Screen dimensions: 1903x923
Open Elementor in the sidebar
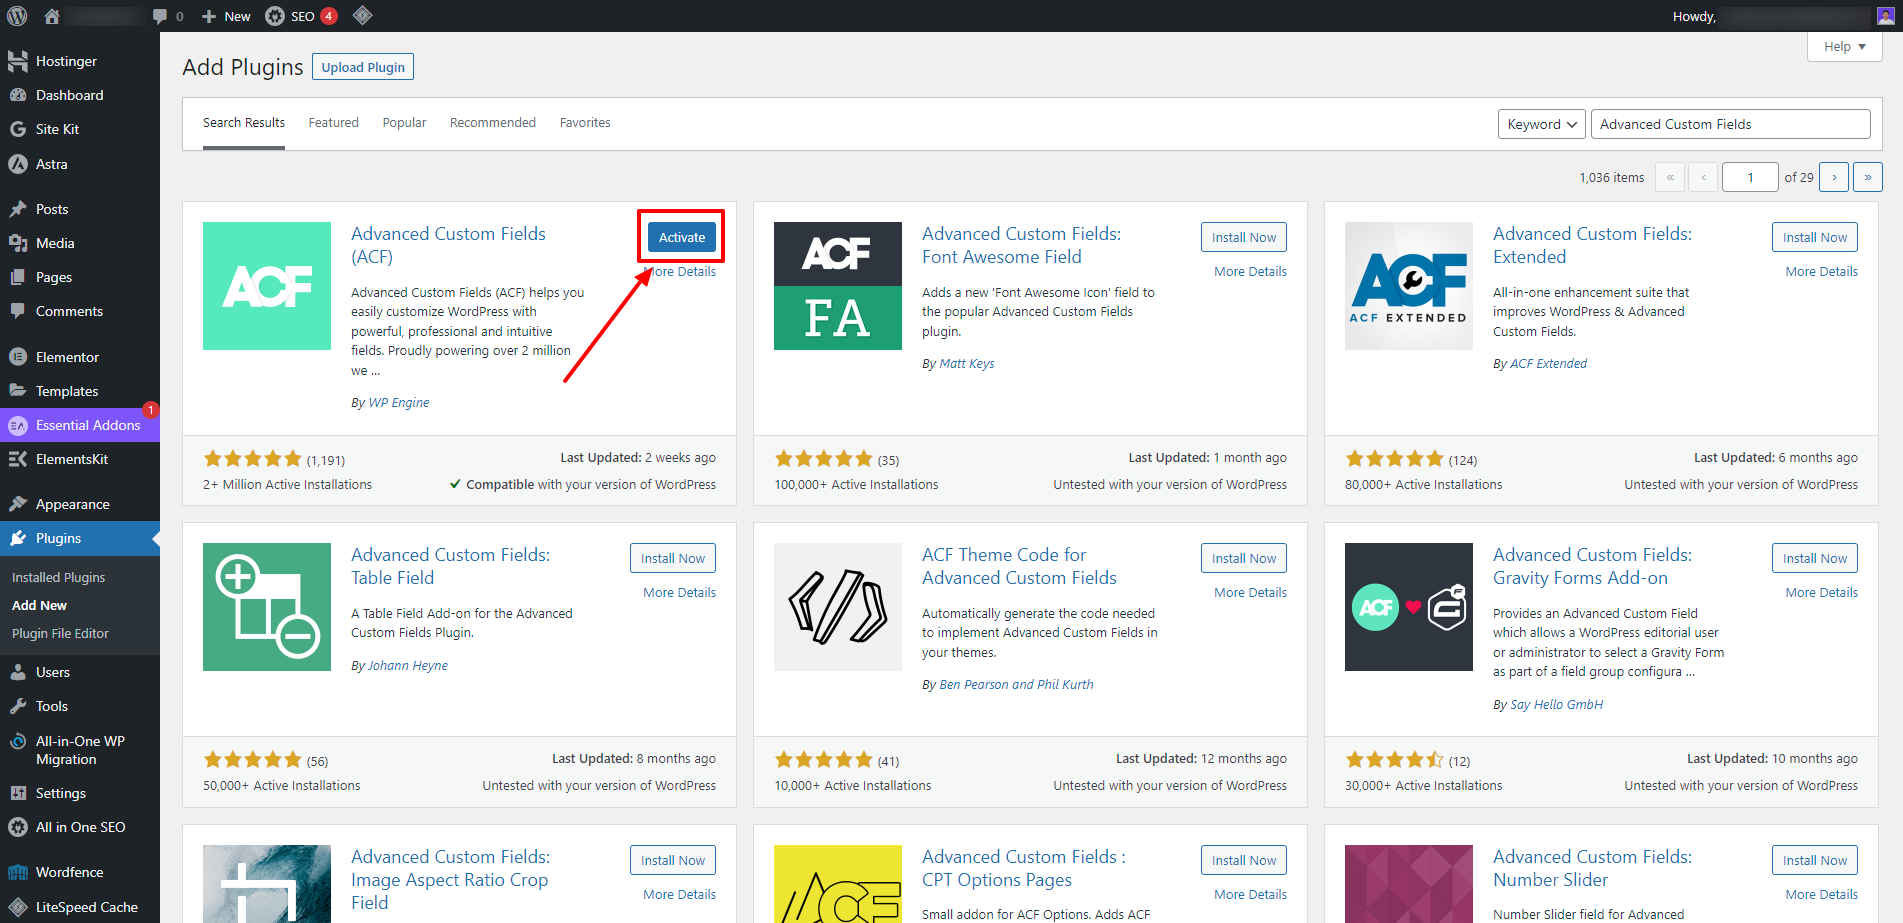tap(67, 357)
